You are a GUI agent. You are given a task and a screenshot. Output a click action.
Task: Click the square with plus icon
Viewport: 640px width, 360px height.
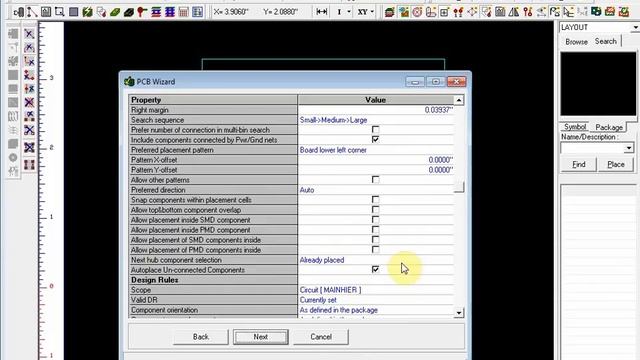(x=444, y=12)
